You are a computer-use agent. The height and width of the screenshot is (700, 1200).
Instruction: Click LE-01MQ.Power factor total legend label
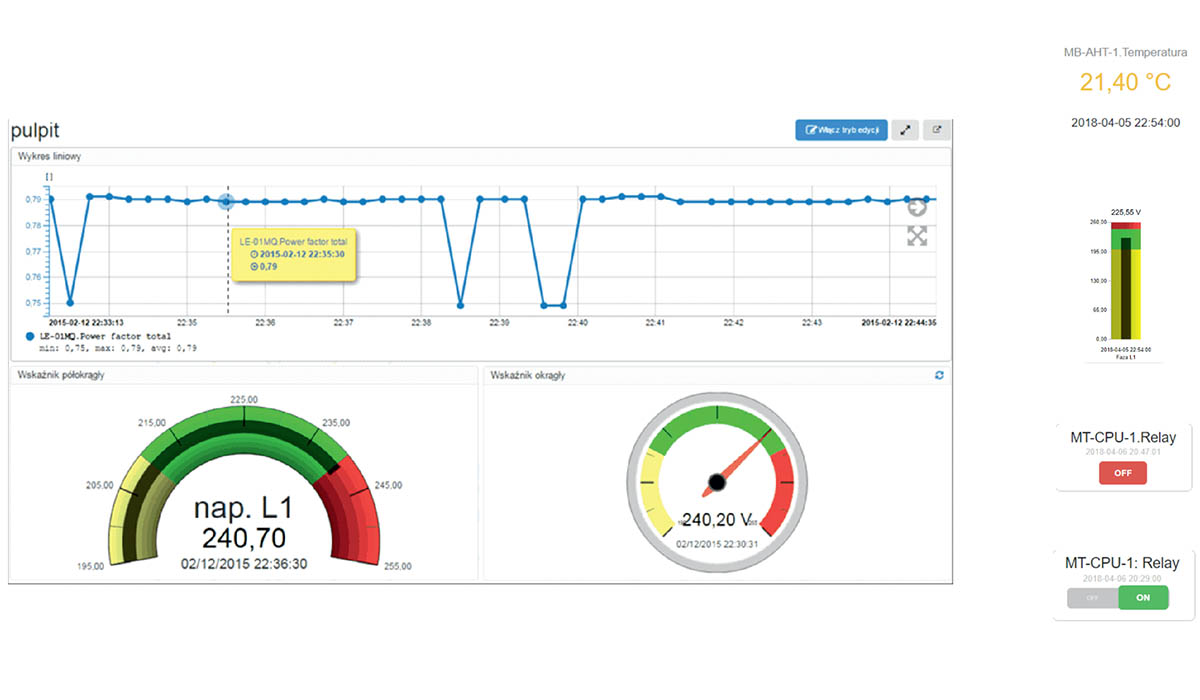[x=105, y=337]
